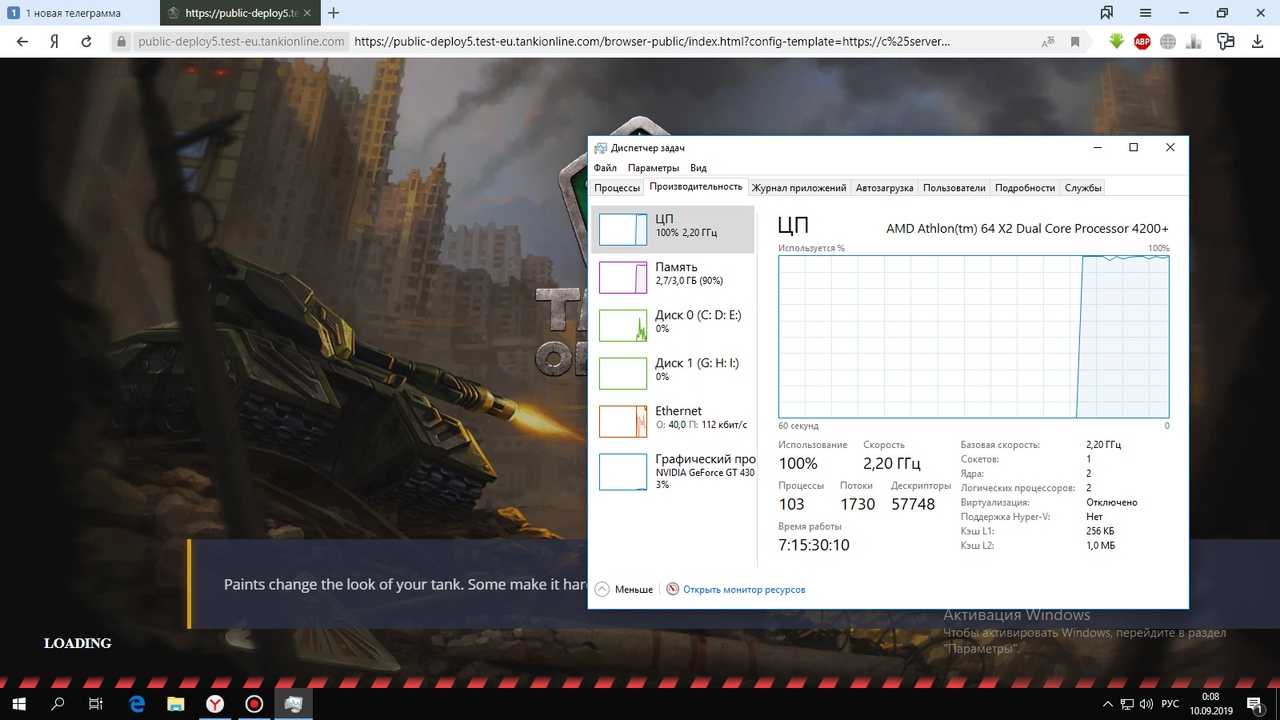Click the page translate icon in address bar
Screen dimensions: 1280x720
click(1048, 42)
